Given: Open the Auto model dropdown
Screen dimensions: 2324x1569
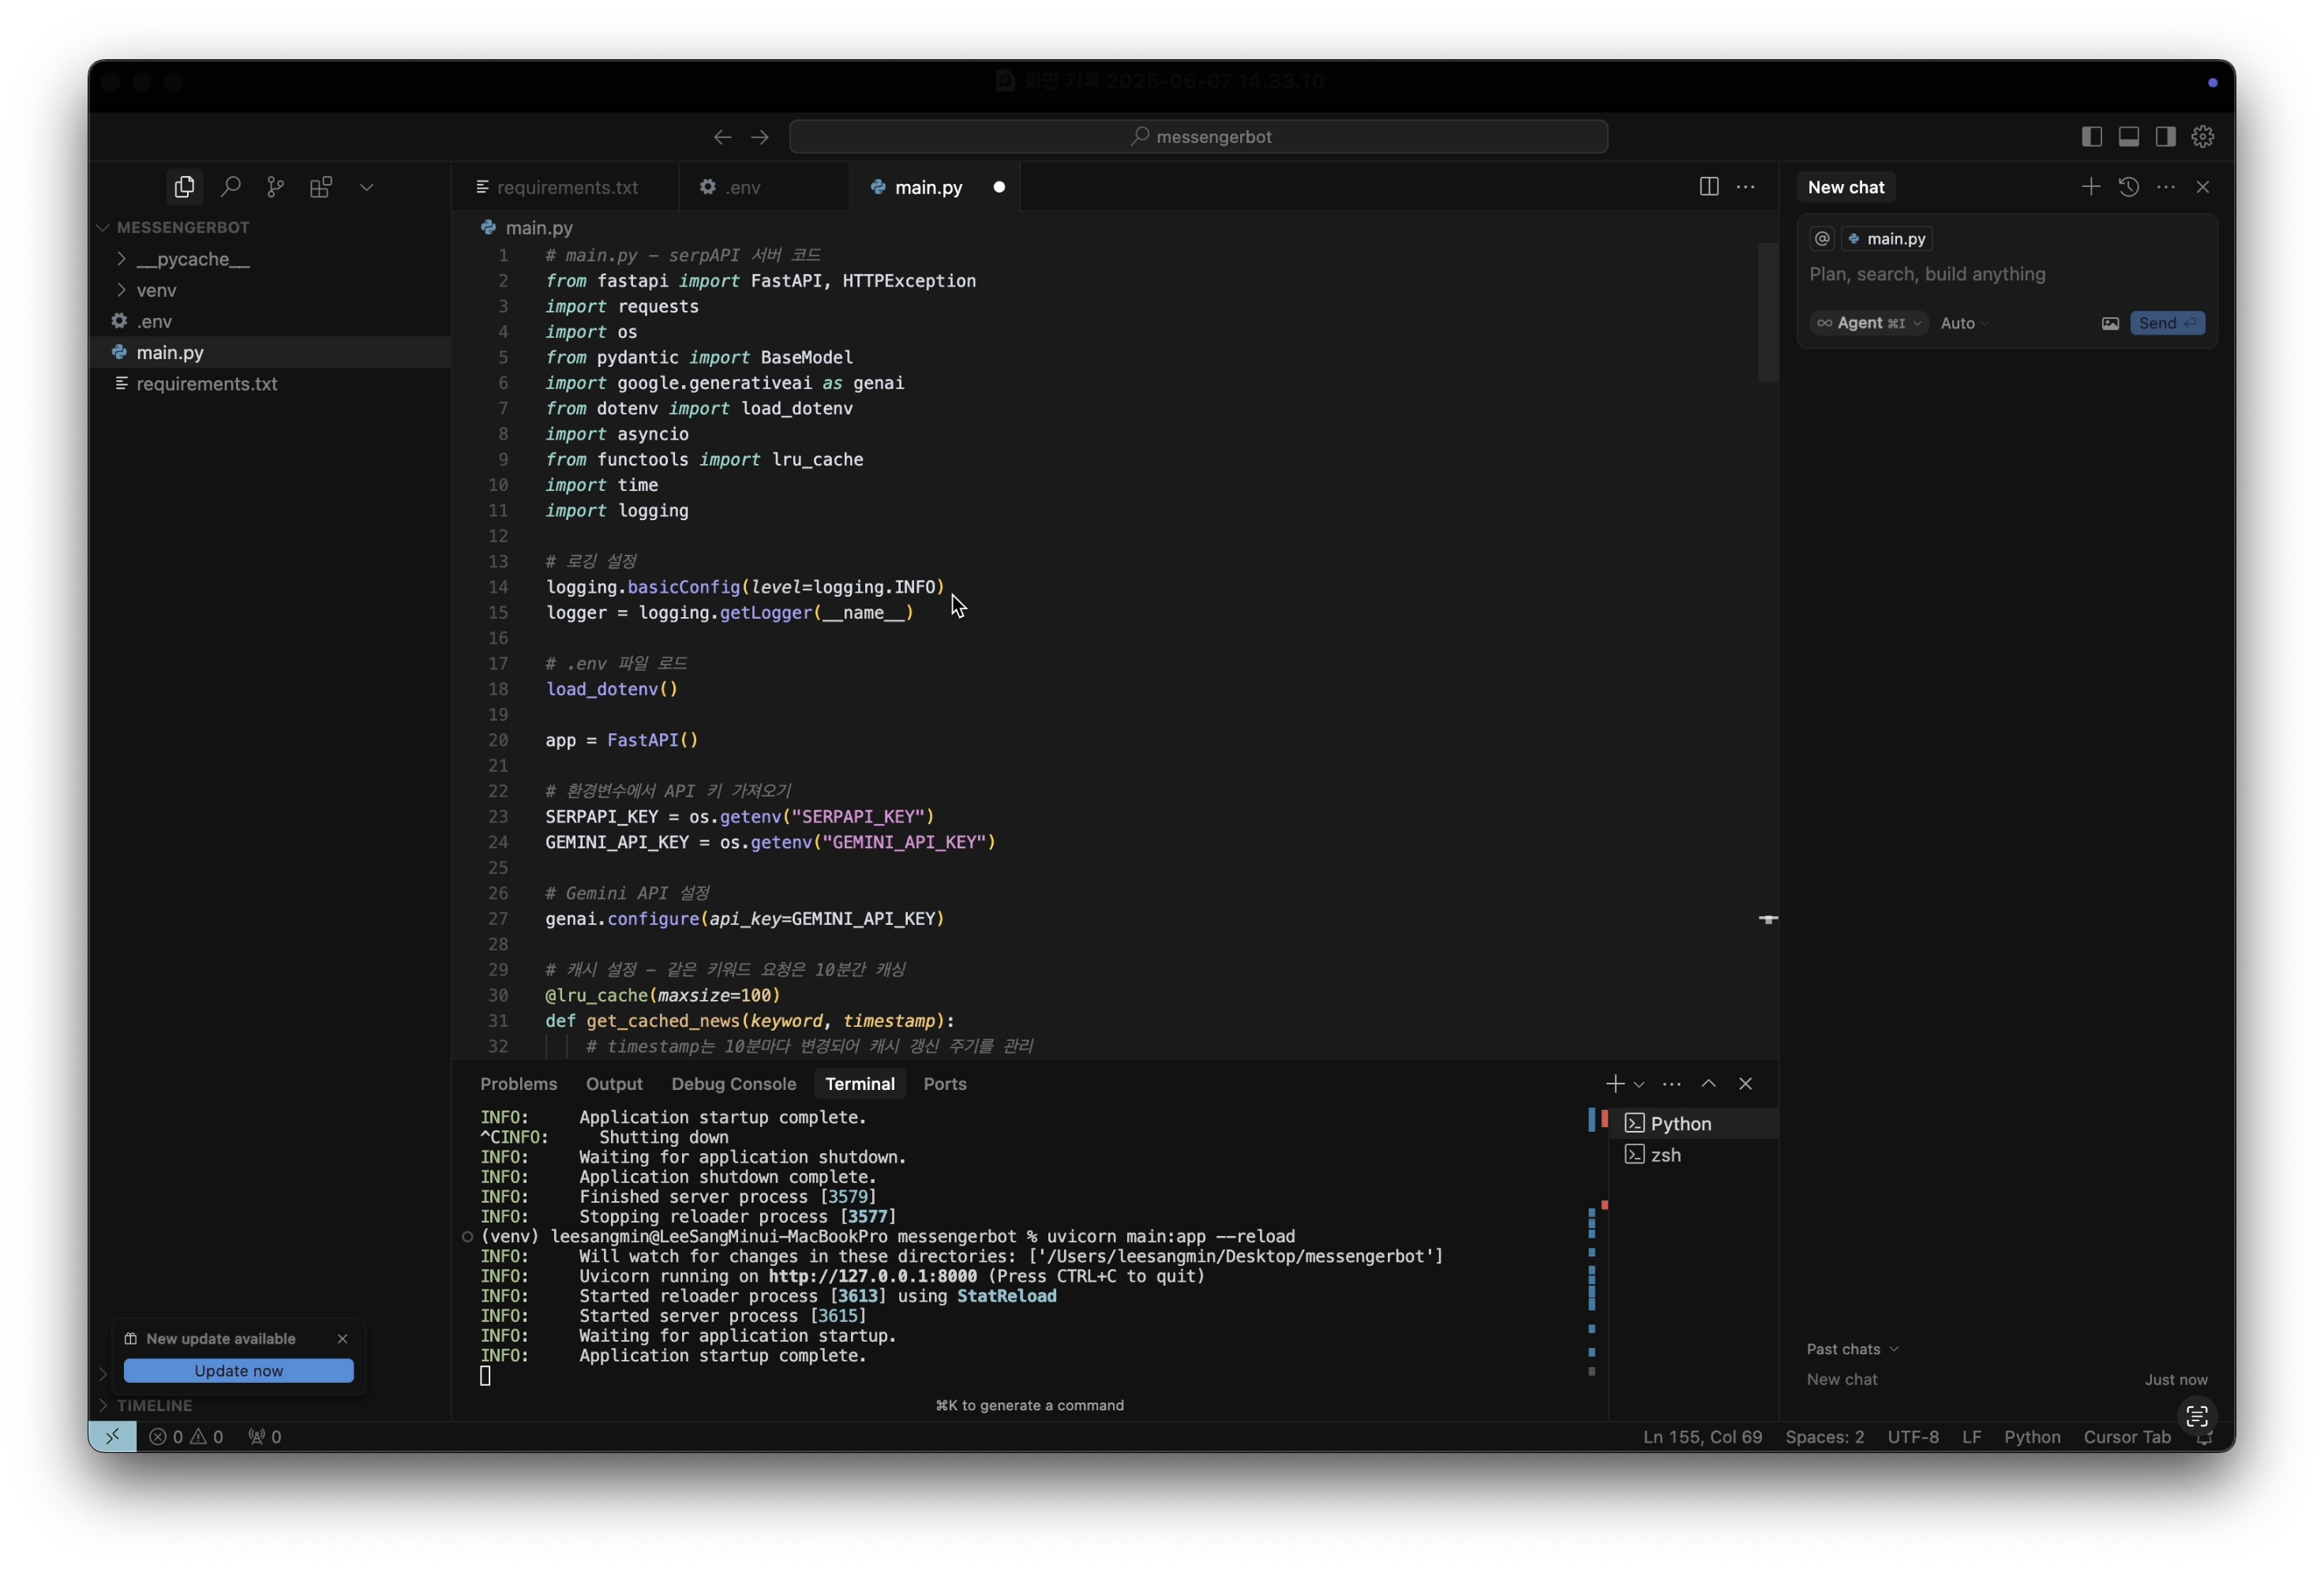Looking at the screenshot, I should pos(1963,323).
